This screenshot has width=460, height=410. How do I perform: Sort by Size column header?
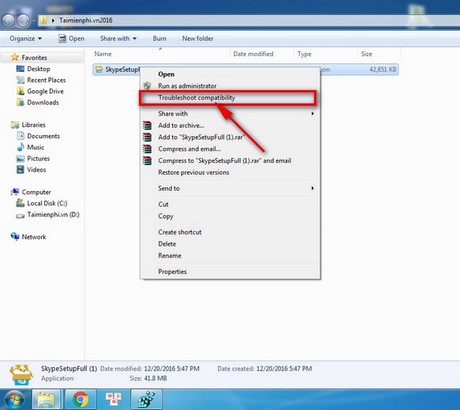pyautogui.click(x=367, y=54)
